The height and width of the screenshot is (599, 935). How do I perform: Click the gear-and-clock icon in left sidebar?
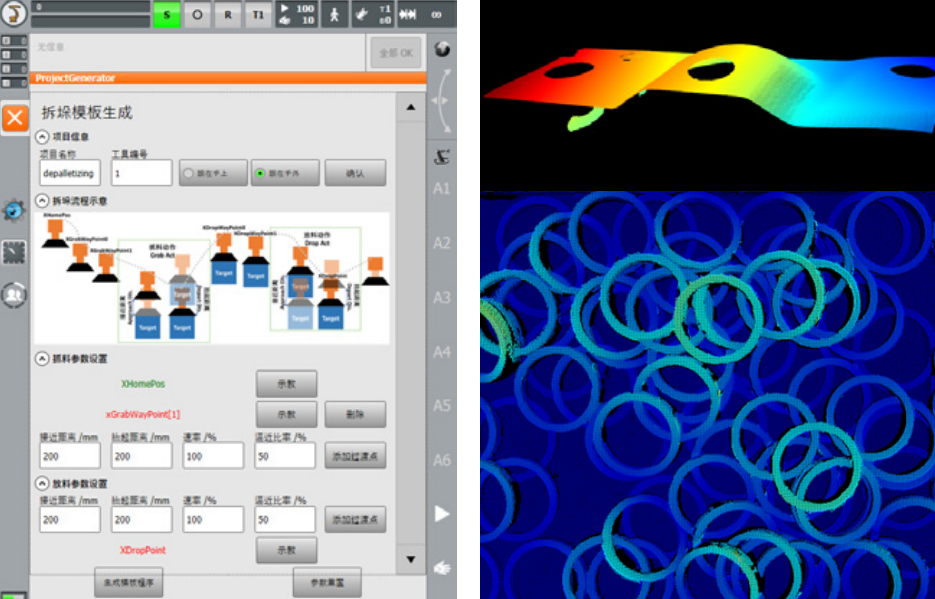14,210
